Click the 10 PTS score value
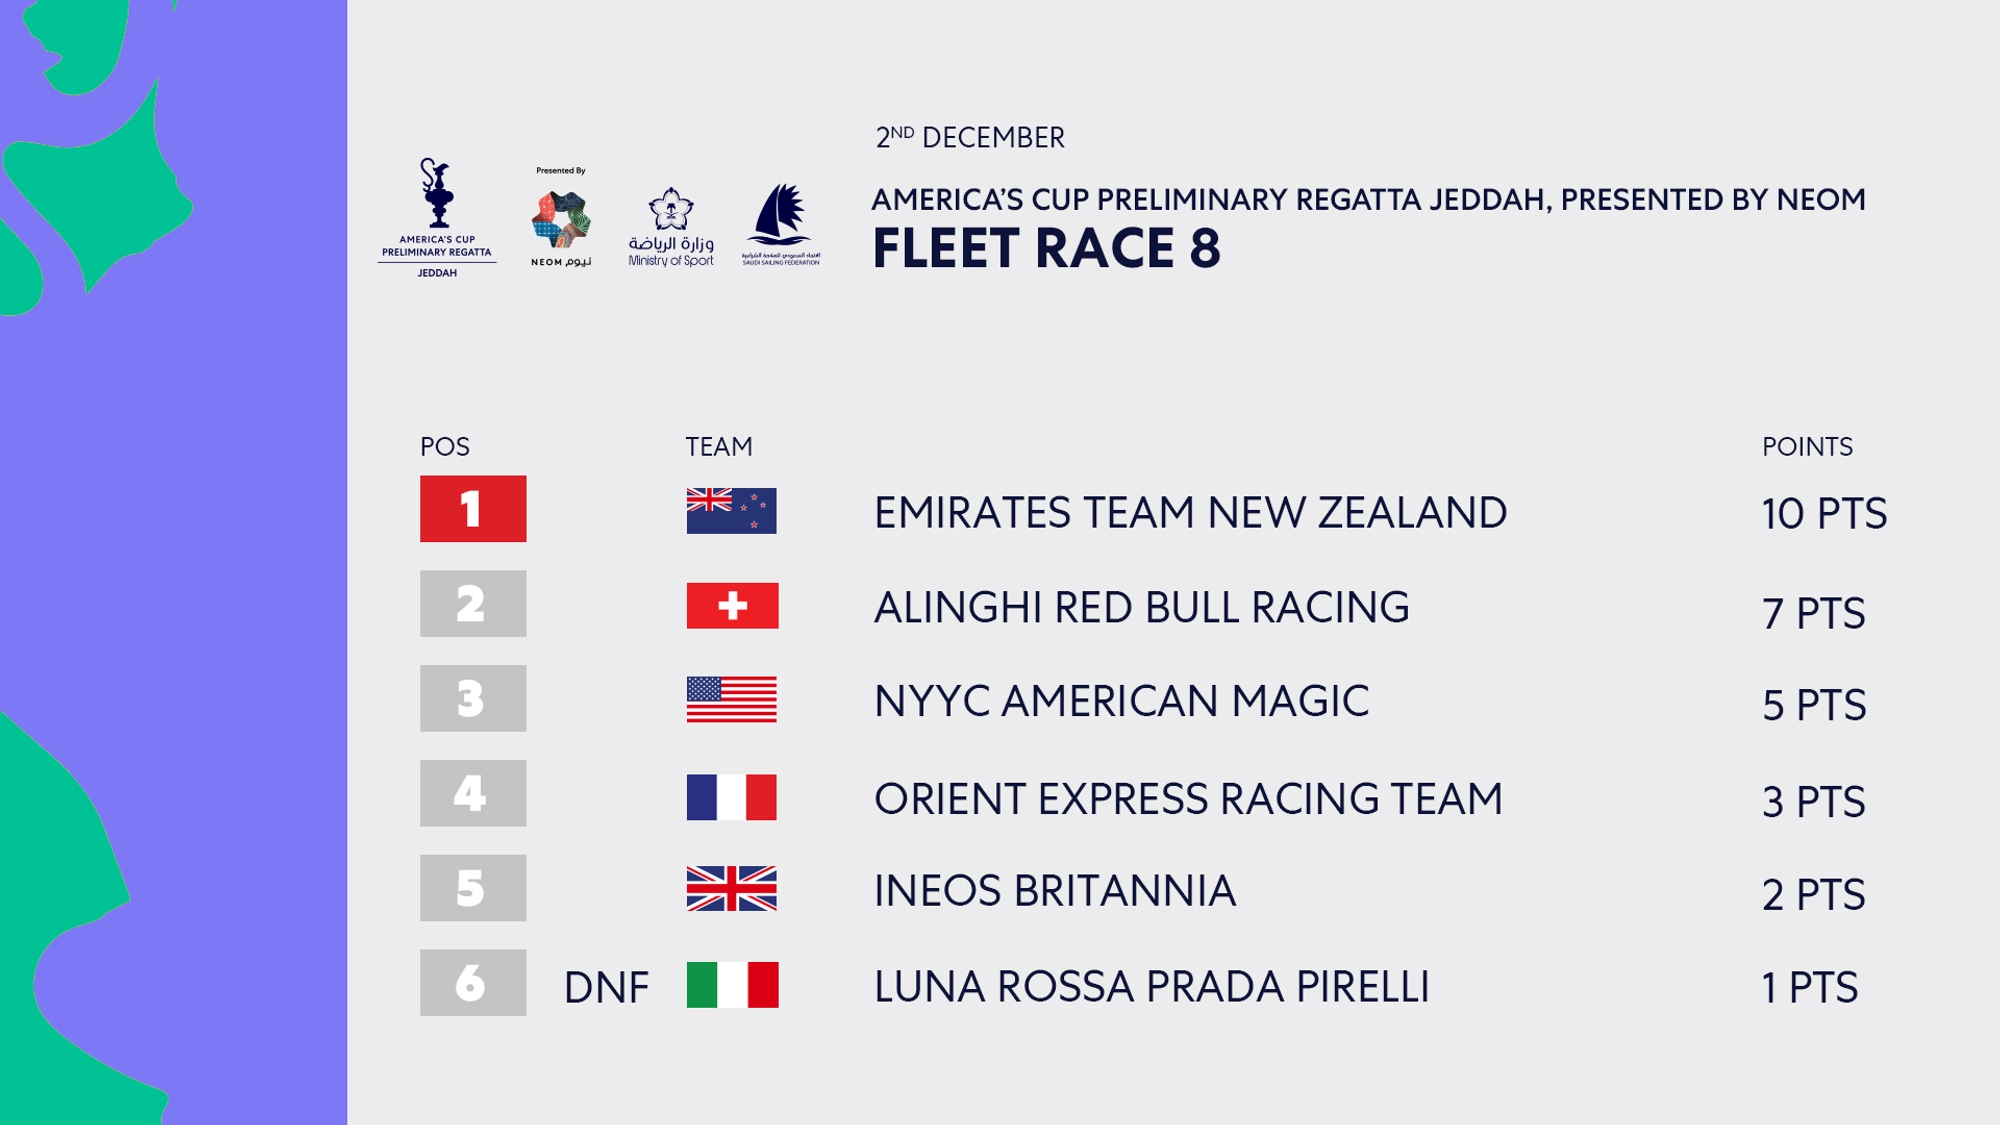The height and width of the screenshot is (1125, 2000). pyautogui.click(x=1824, y=514)
